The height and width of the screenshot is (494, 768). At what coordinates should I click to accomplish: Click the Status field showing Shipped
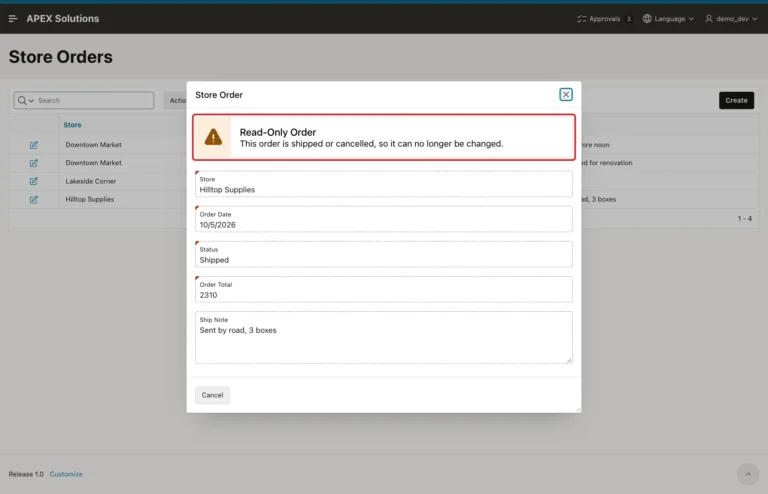tap(384, 255)
